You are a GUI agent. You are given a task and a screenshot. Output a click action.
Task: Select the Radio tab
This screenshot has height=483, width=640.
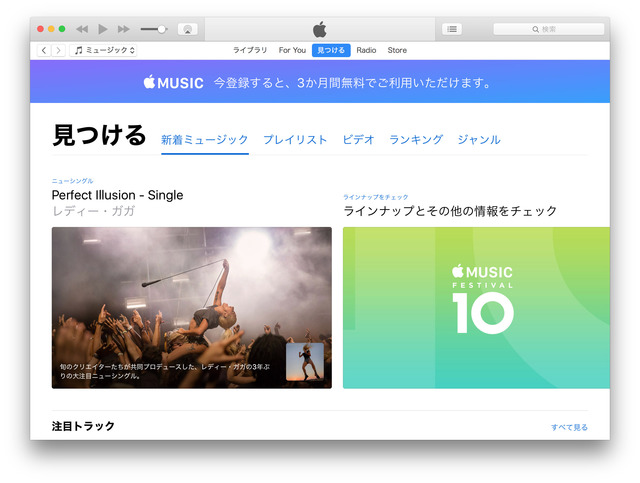366,50
